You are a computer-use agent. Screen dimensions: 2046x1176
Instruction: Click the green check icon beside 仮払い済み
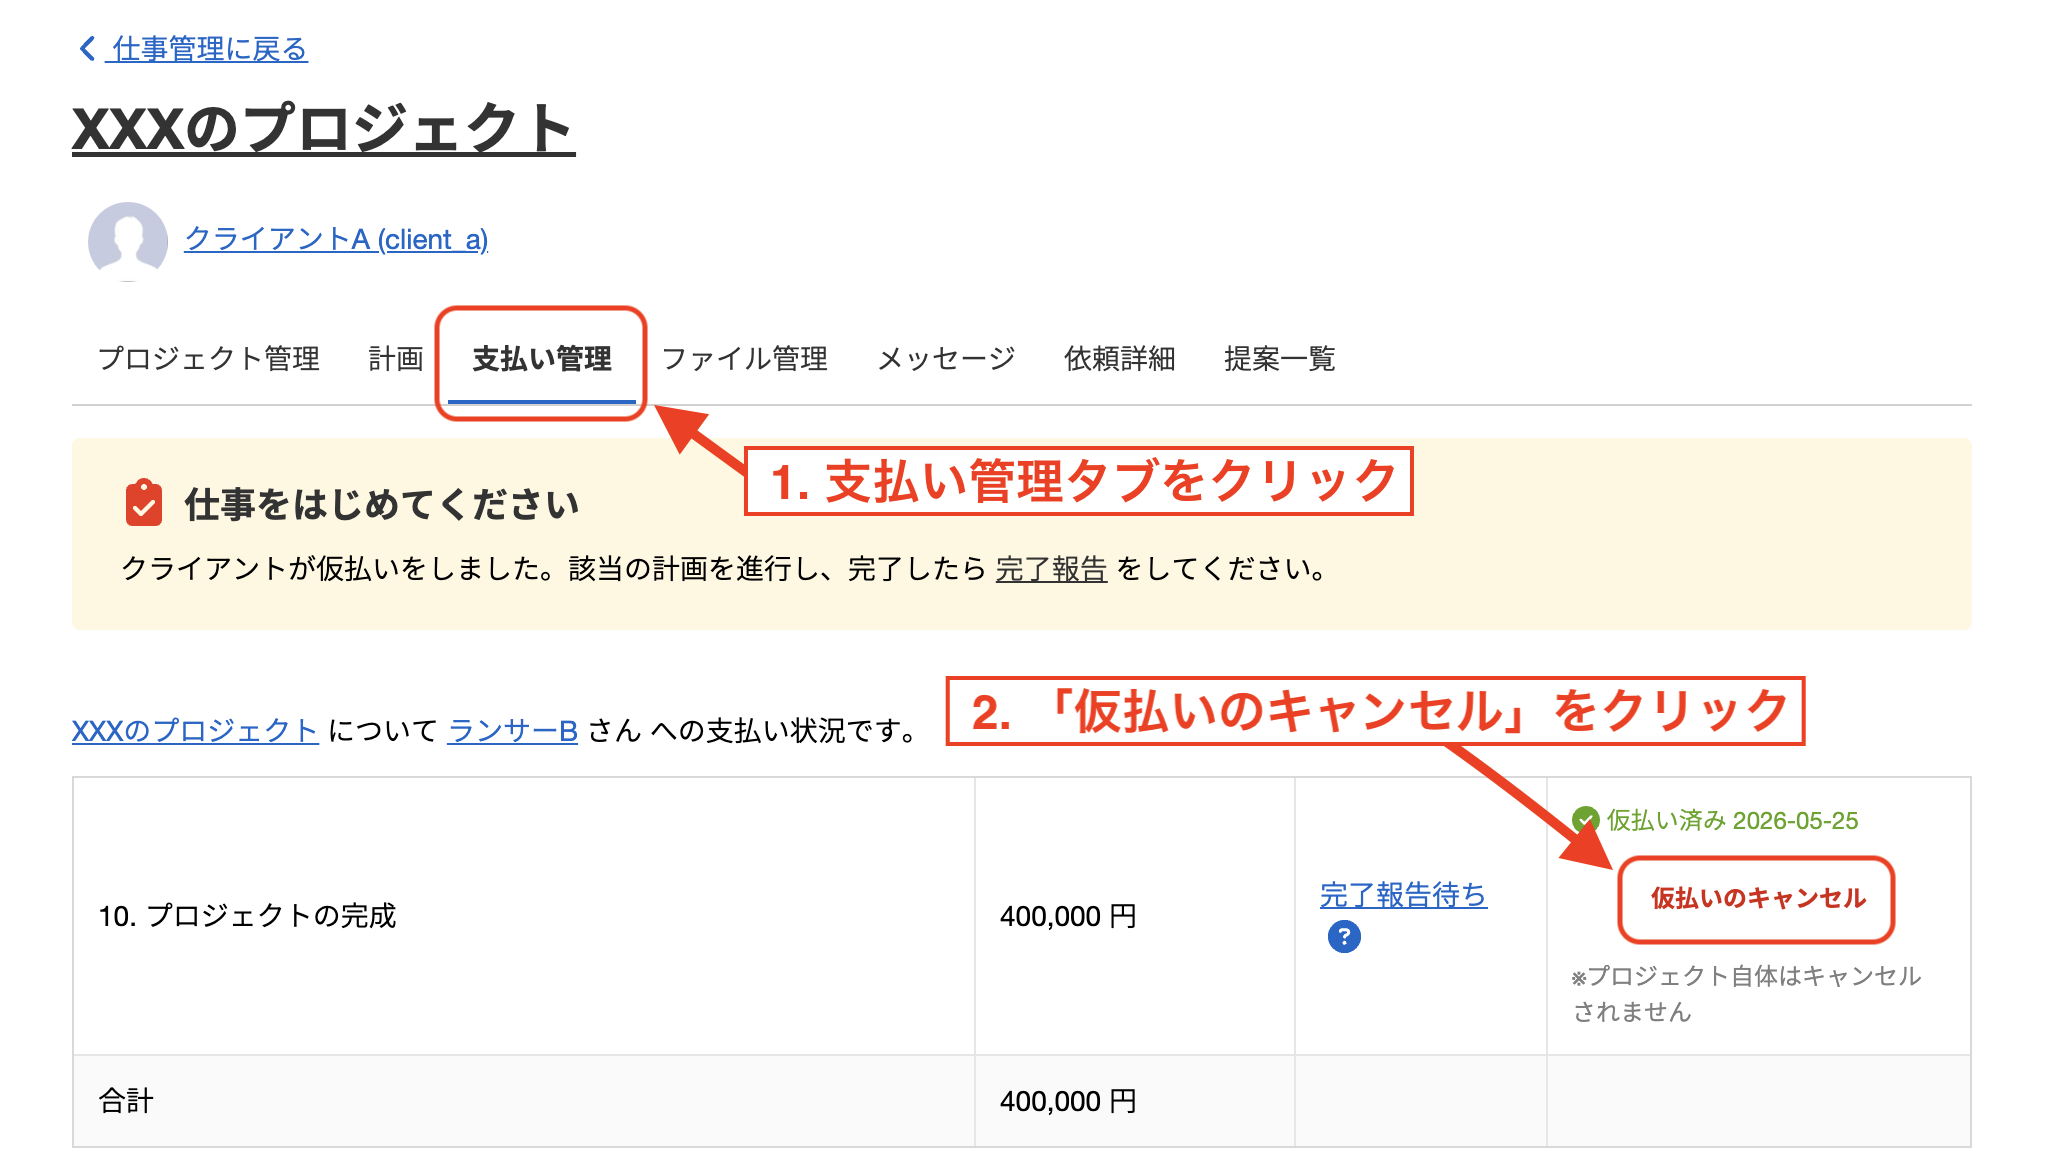click(x=1585, y=821)
